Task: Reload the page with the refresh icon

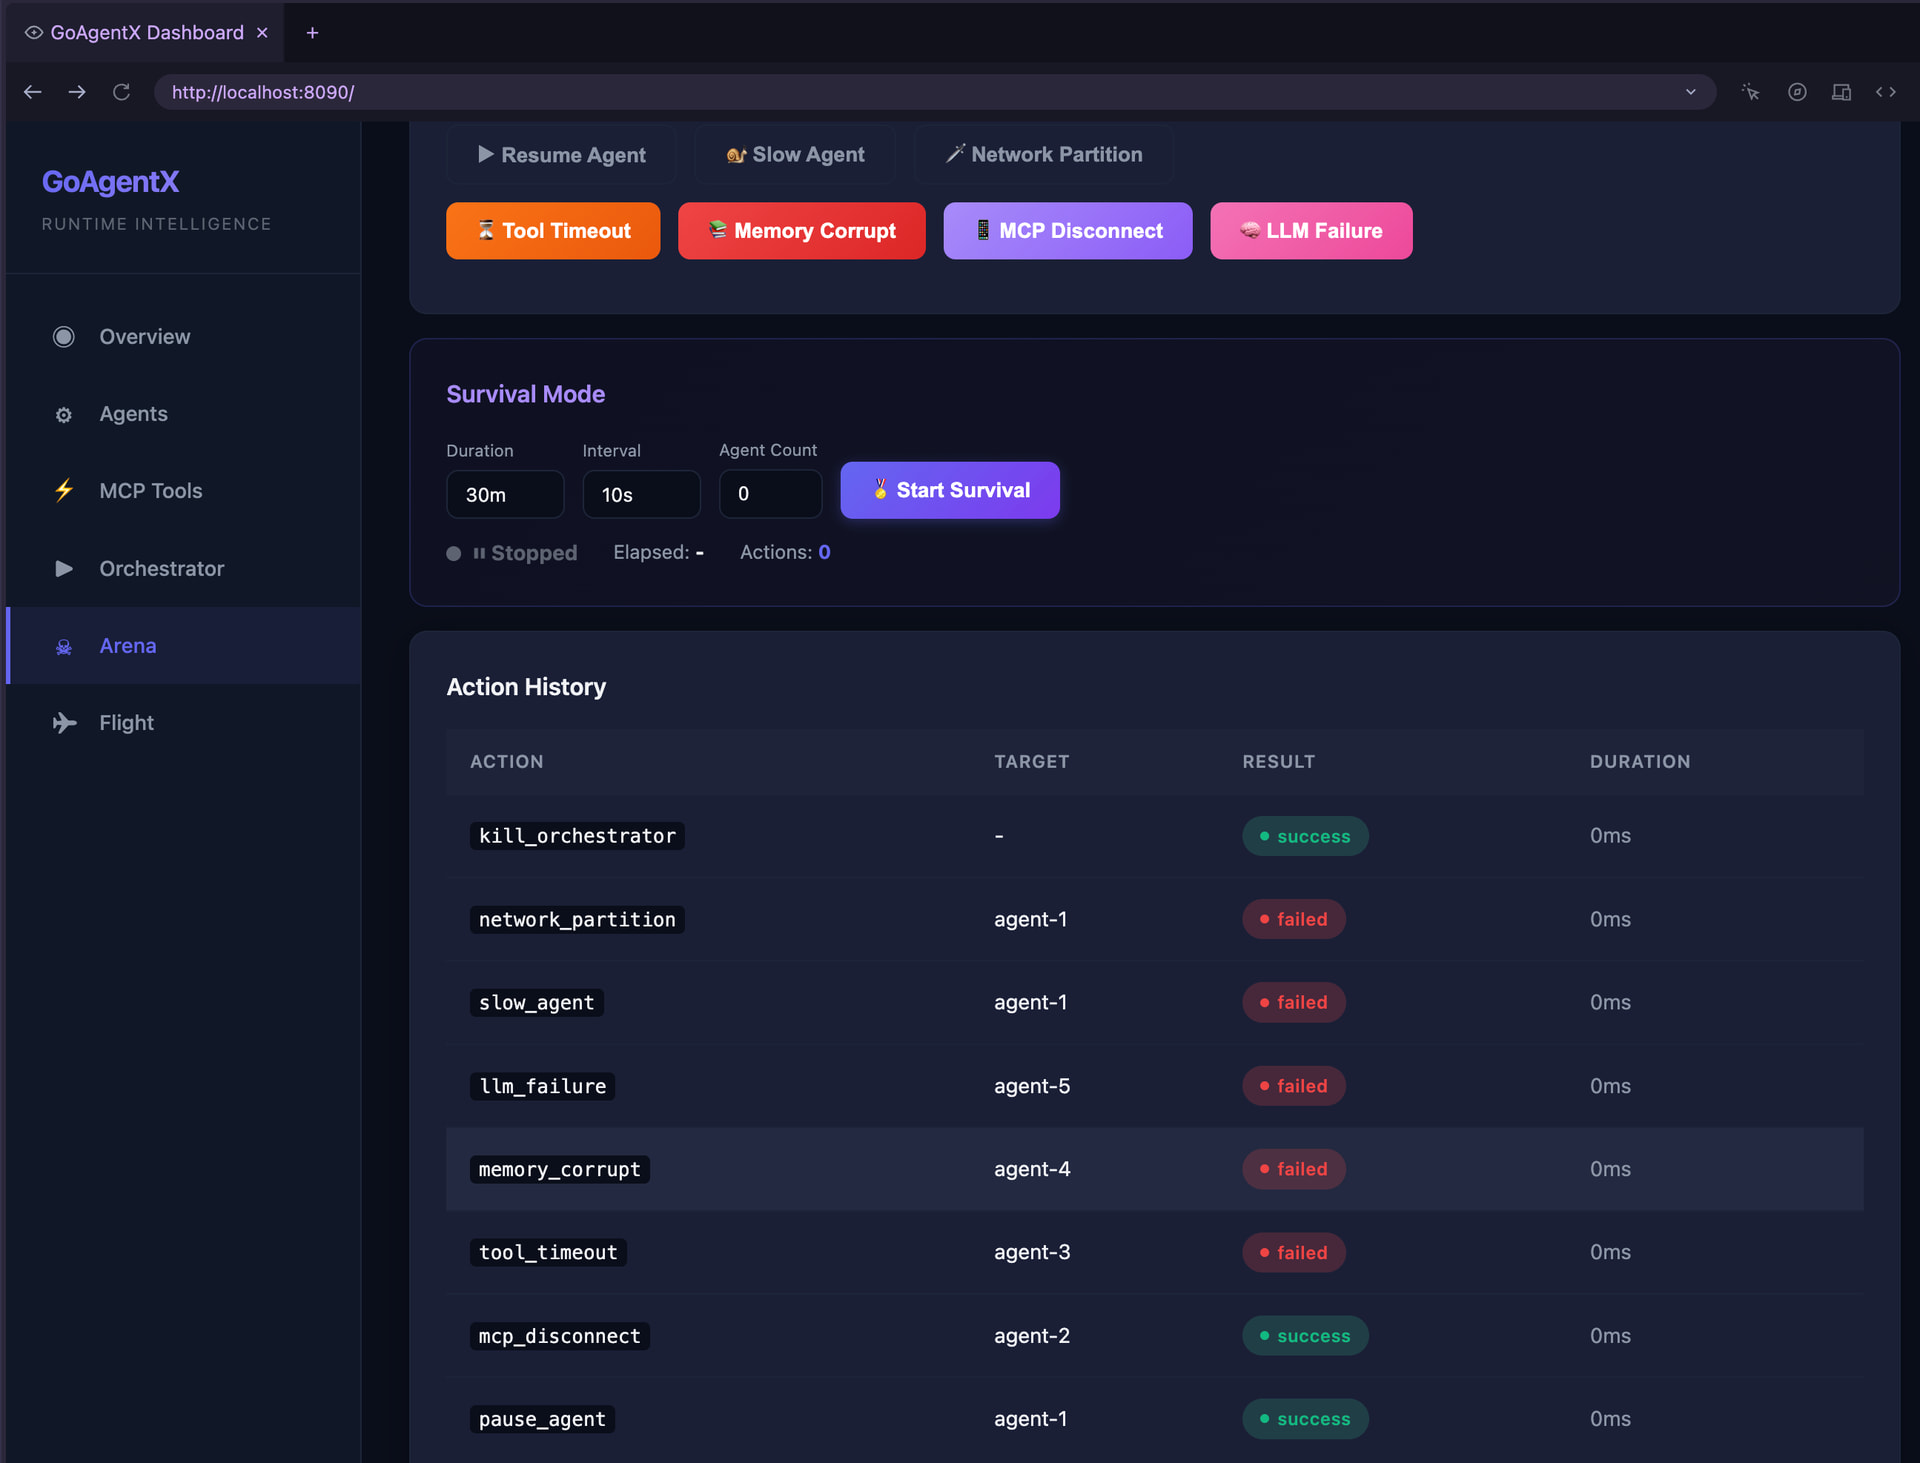Action: tap(121, 92)
